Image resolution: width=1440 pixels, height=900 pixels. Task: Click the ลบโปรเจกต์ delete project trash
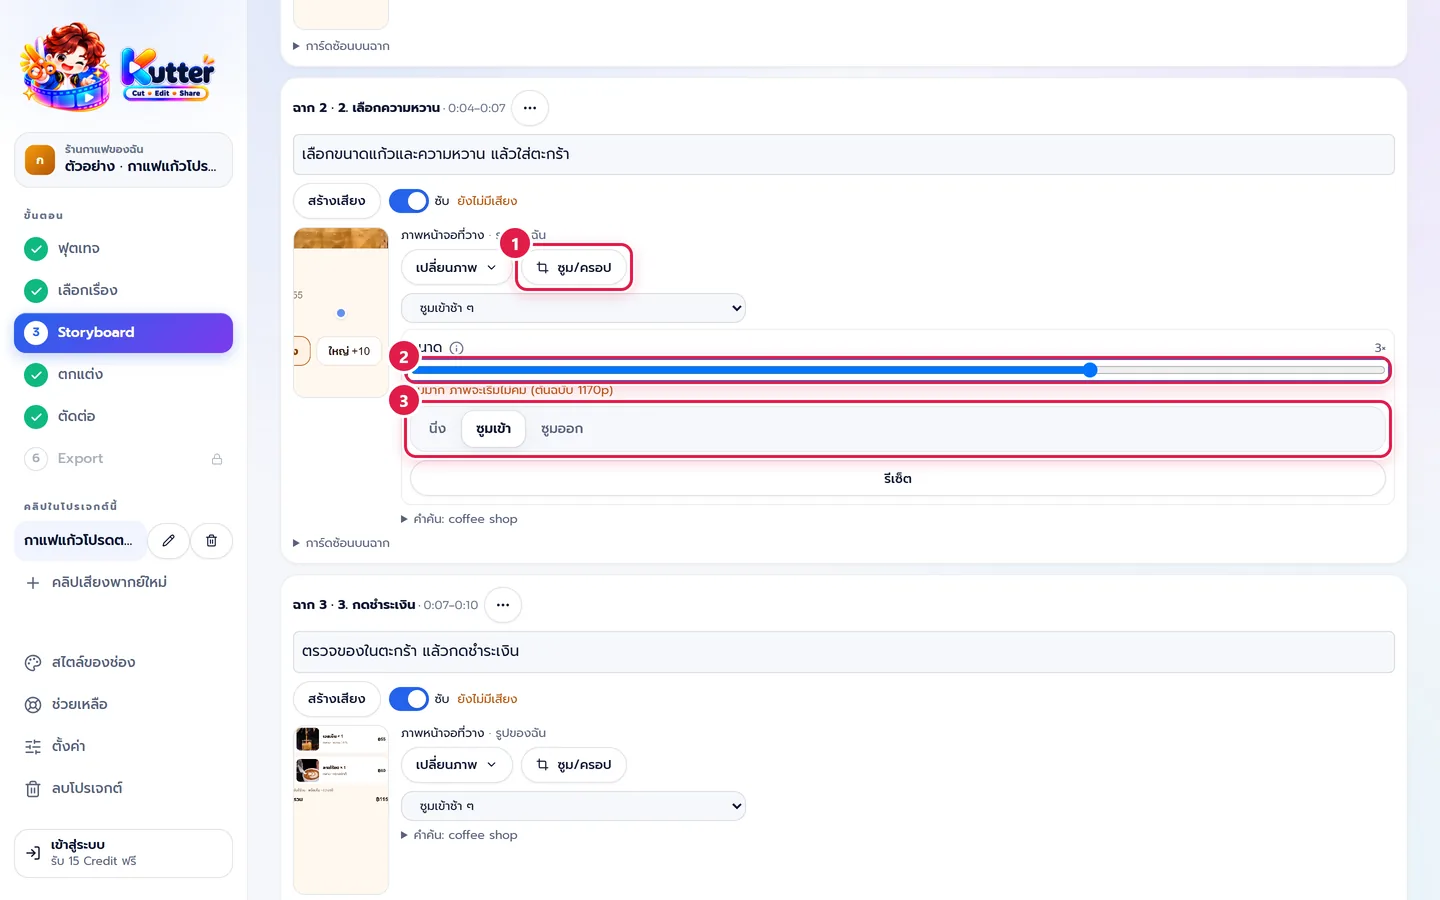73,788
